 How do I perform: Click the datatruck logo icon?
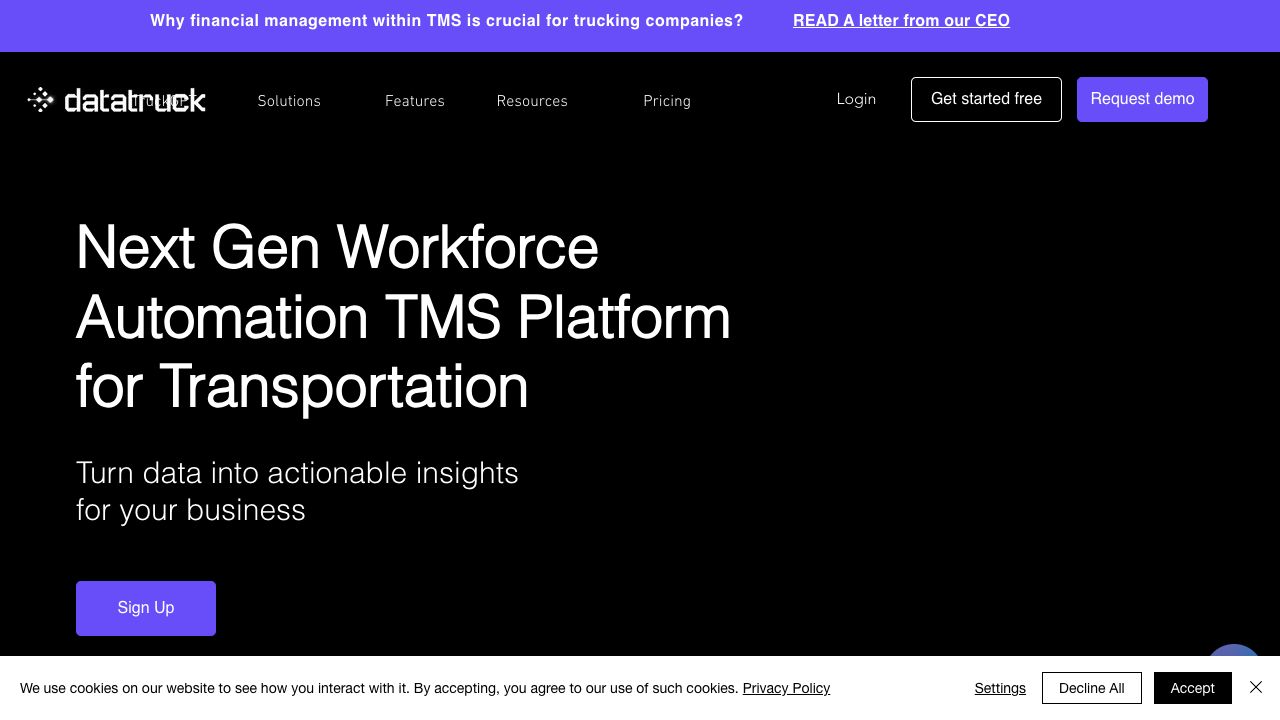pyautogui.click(x=40, y=100)
